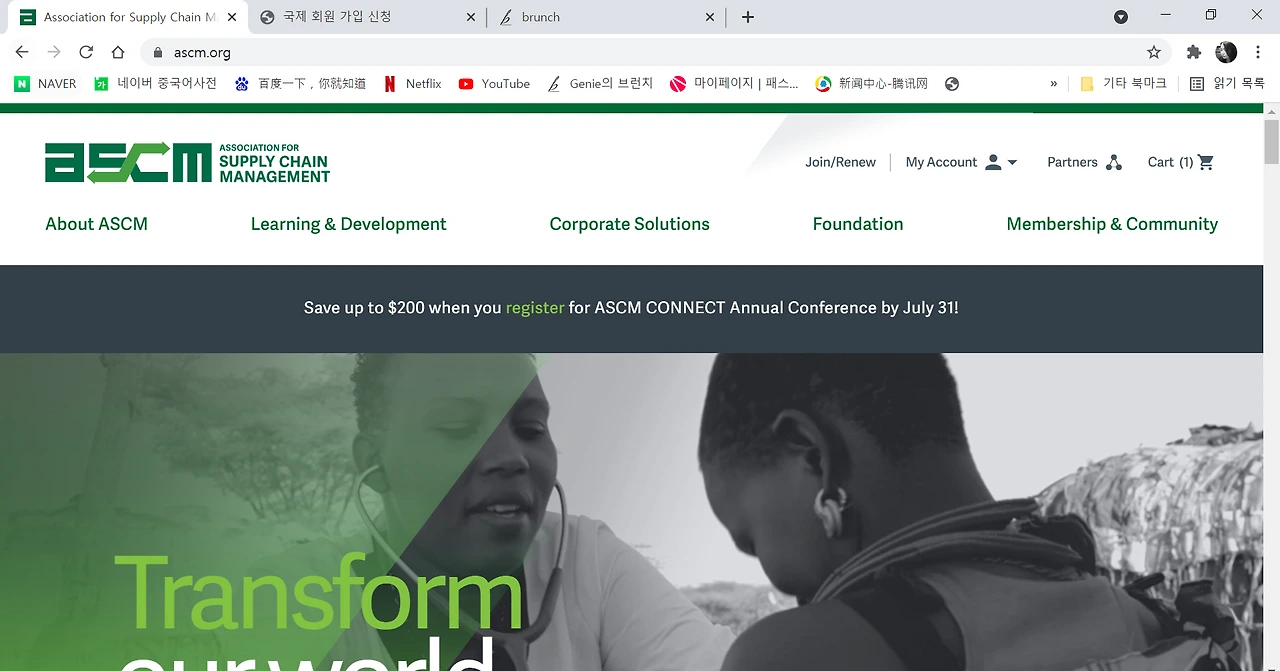Click the Join/Renew link
The image size is (1280, 671).
[840, 162]
